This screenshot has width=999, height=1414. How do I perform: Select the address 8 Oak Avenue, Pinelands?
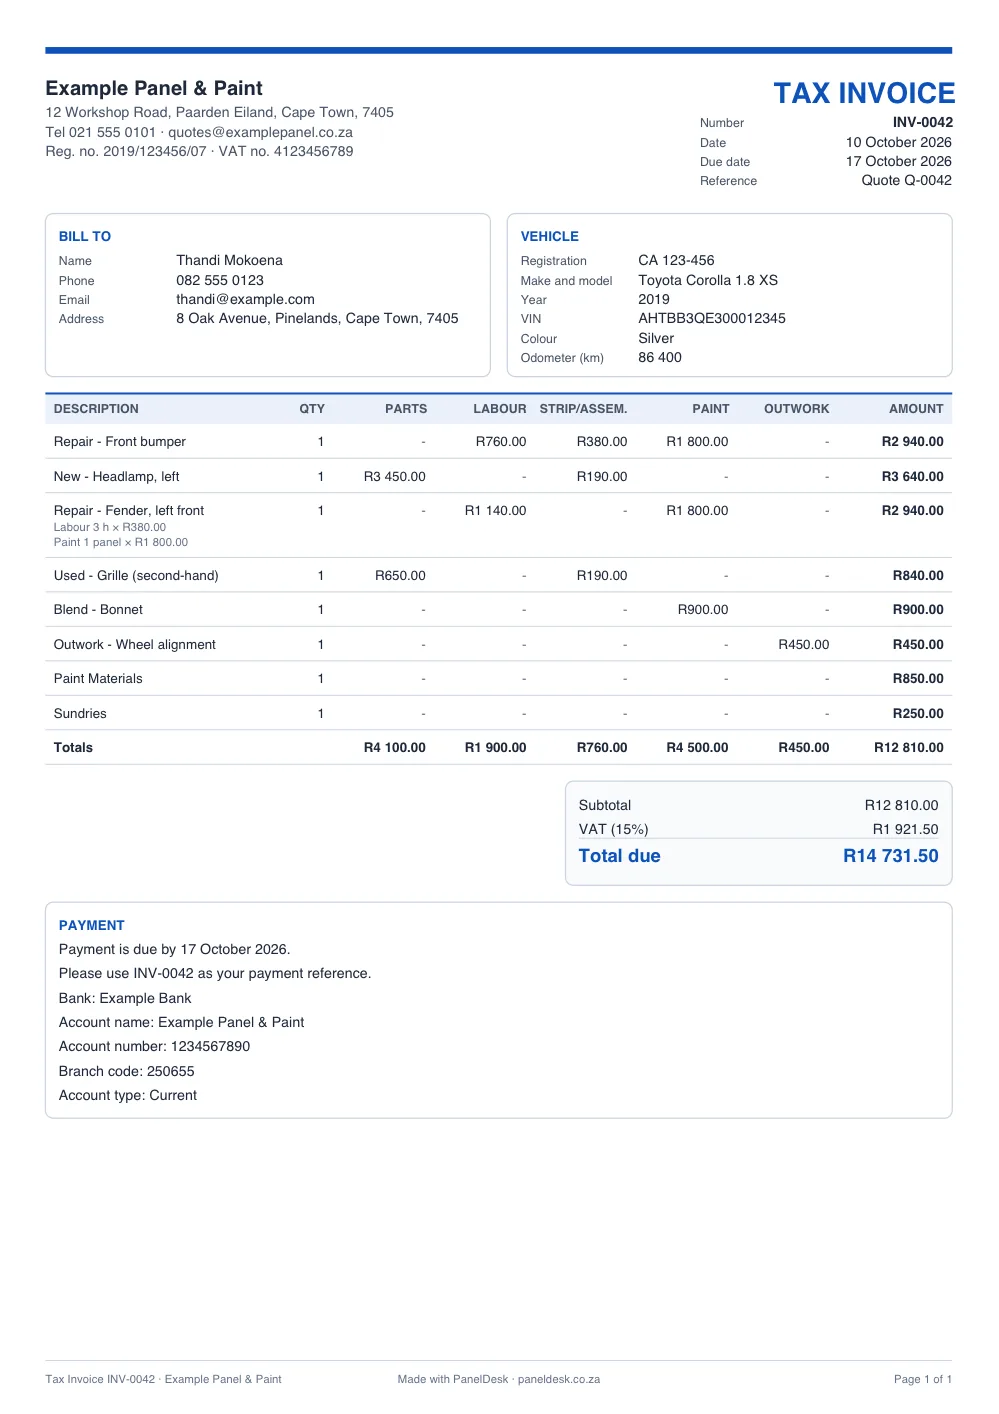317,318
